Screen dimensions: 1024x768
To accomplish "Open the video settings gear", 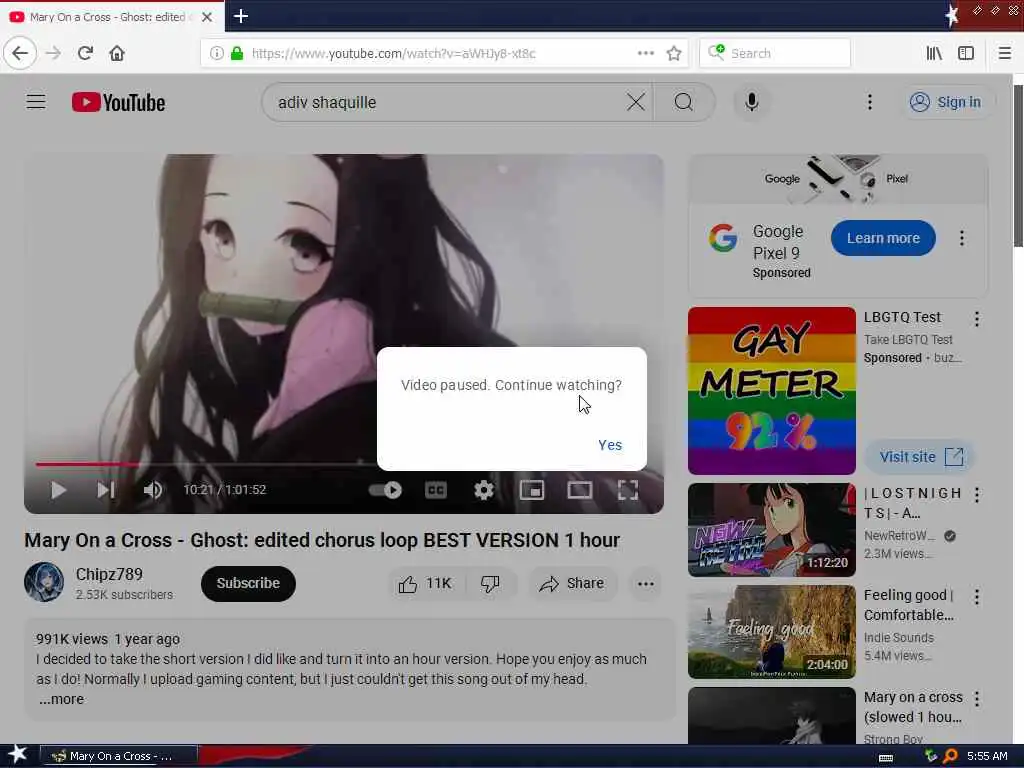I will [484, 490].
